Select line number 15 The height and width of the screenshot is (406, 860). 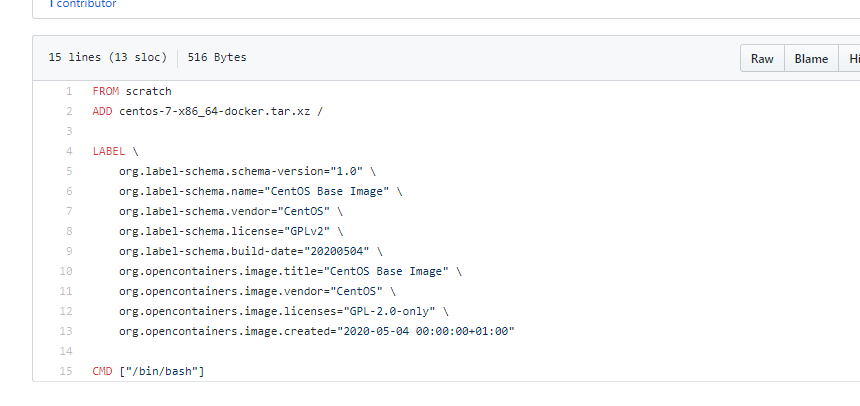pyautogui.click(x=66, y=371)
